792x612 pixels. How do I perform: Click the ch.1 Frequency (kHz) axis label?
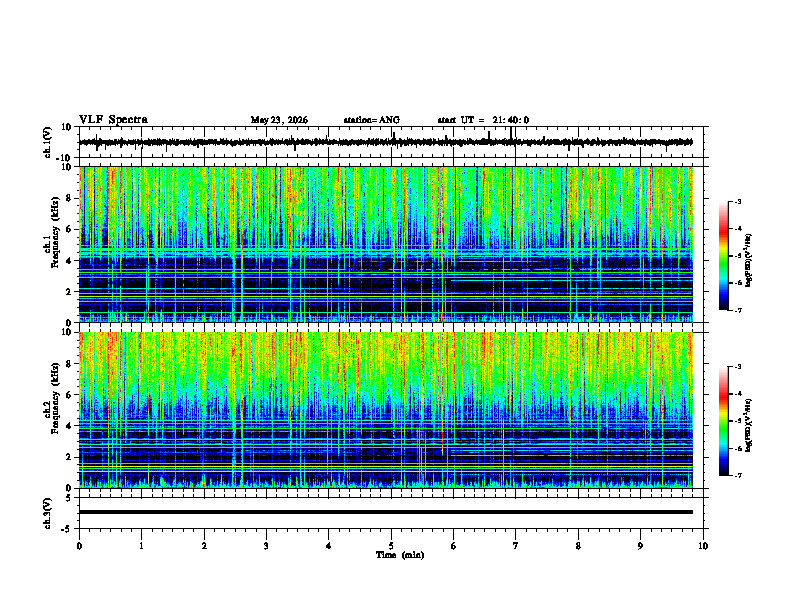[x=51, y=244]
